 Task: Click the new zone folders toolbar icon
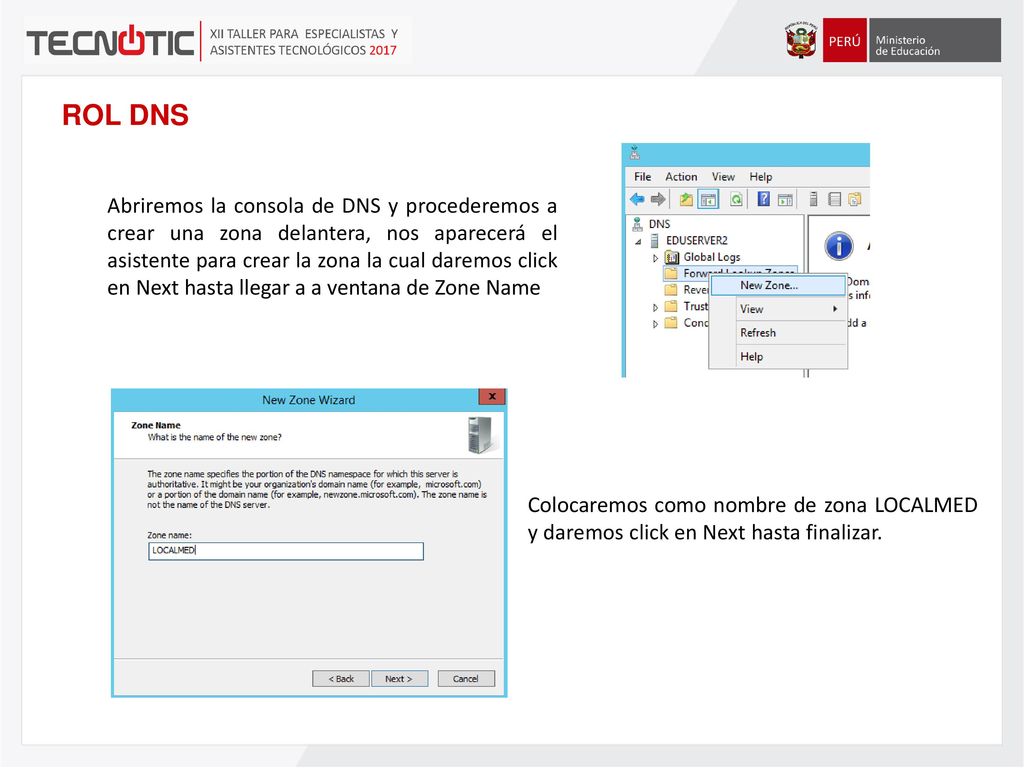854,199
